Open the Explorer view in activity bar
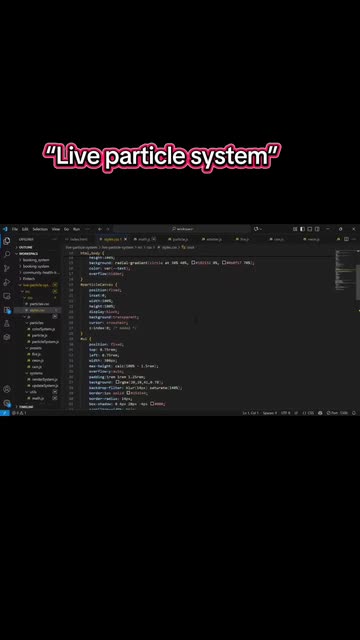 click(7, 241)
